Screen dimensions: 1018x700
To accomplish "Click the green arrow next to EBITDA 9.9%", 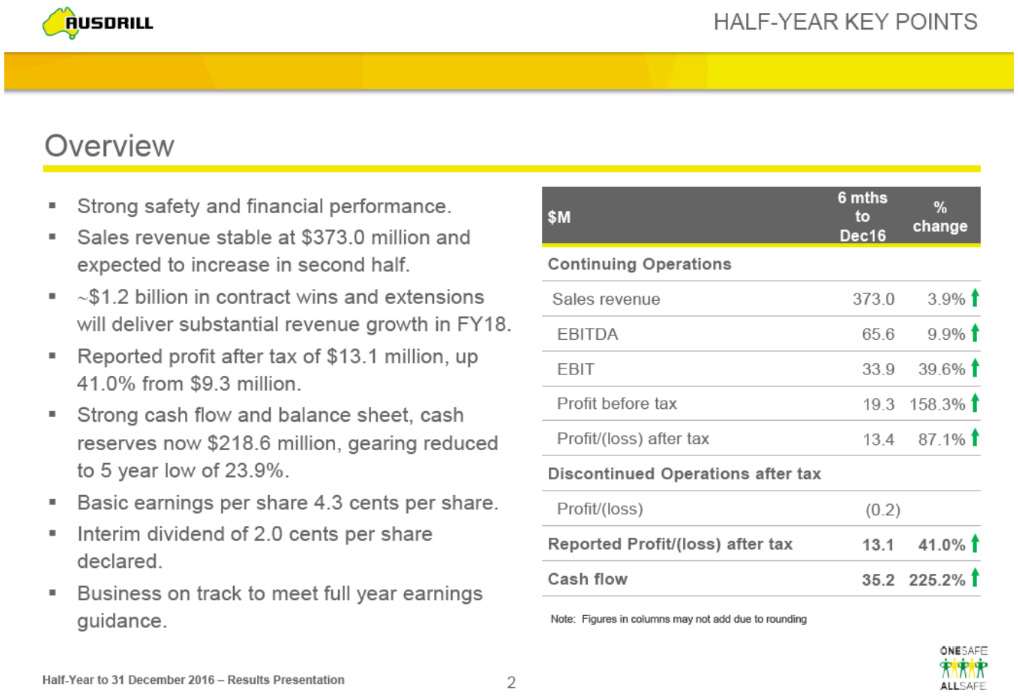I will point(975,334).
